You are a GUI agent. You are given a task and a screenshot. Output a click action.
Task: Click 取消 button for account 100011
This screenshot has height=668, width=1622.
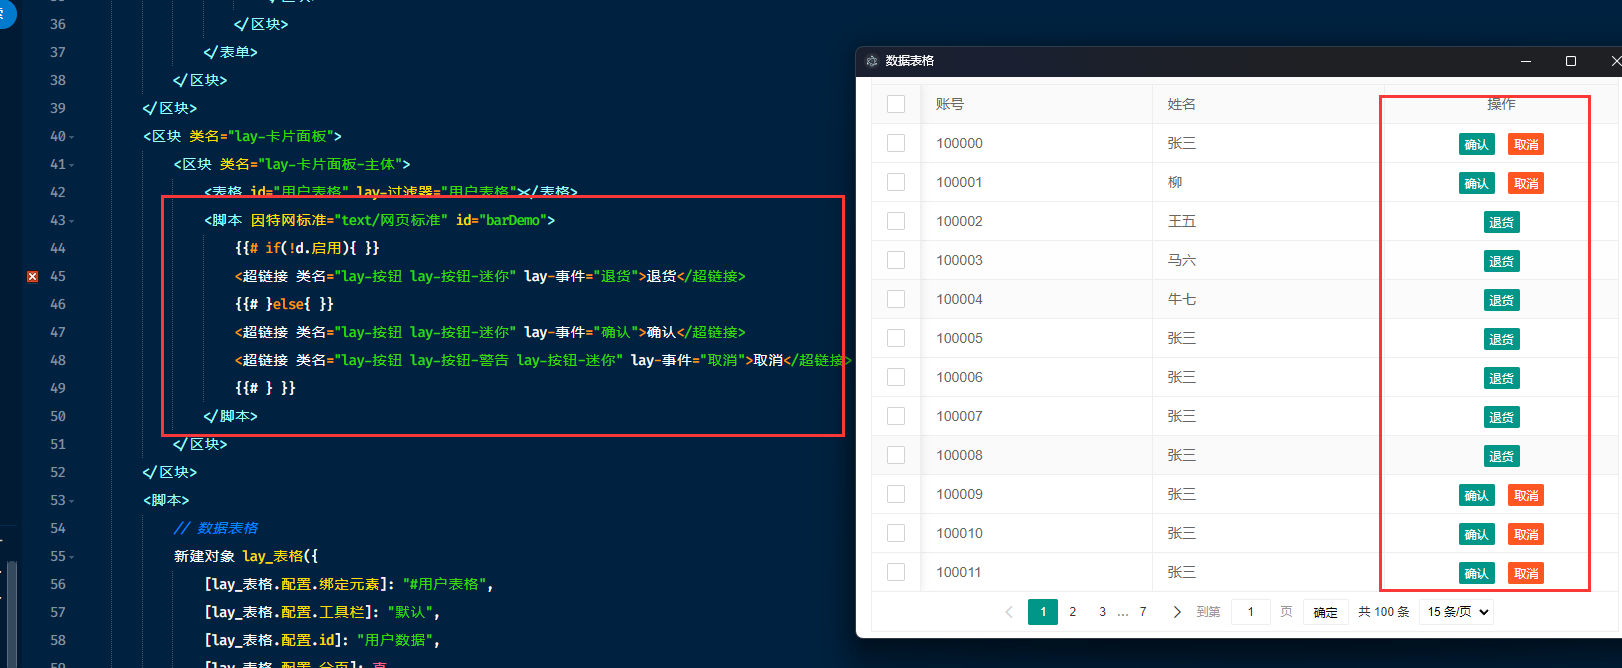point(1526,573)
